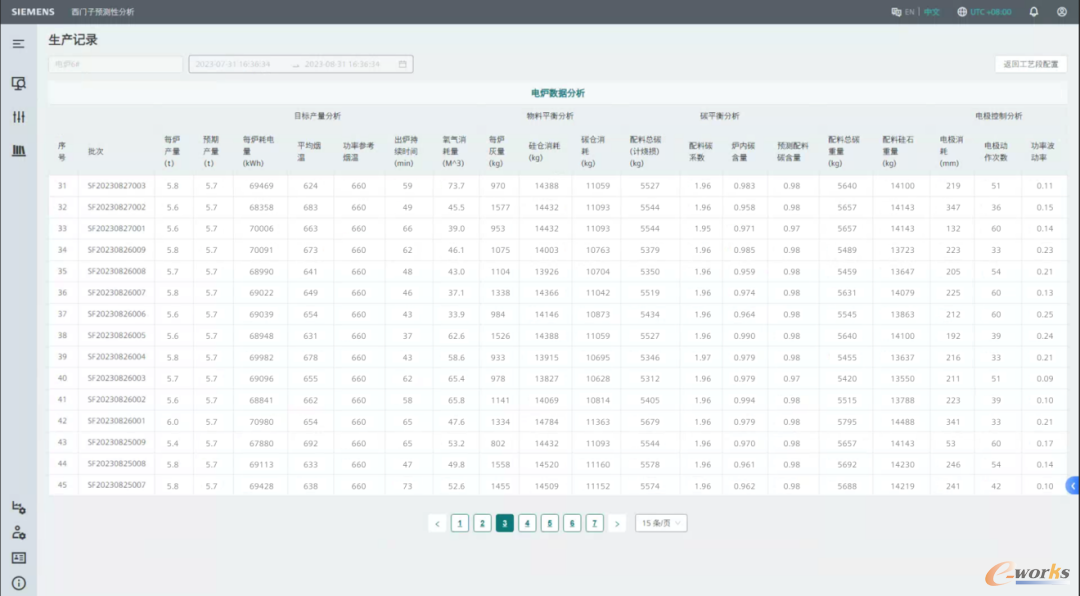1080x596 pixels.
Task: Go to page 2
Action: click(482, 524)
